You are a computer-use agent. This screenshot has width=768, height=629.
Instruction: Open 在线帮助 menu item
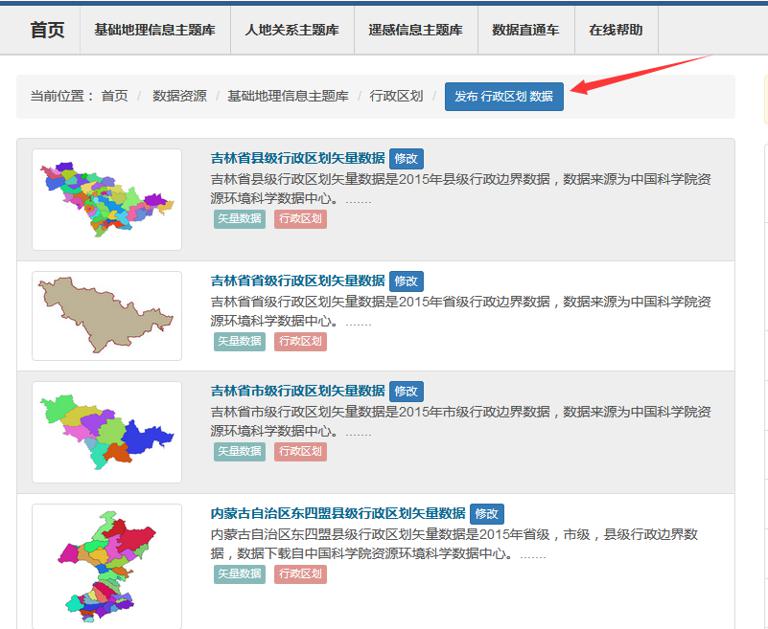pyautogui.click(x=616, y=30)
